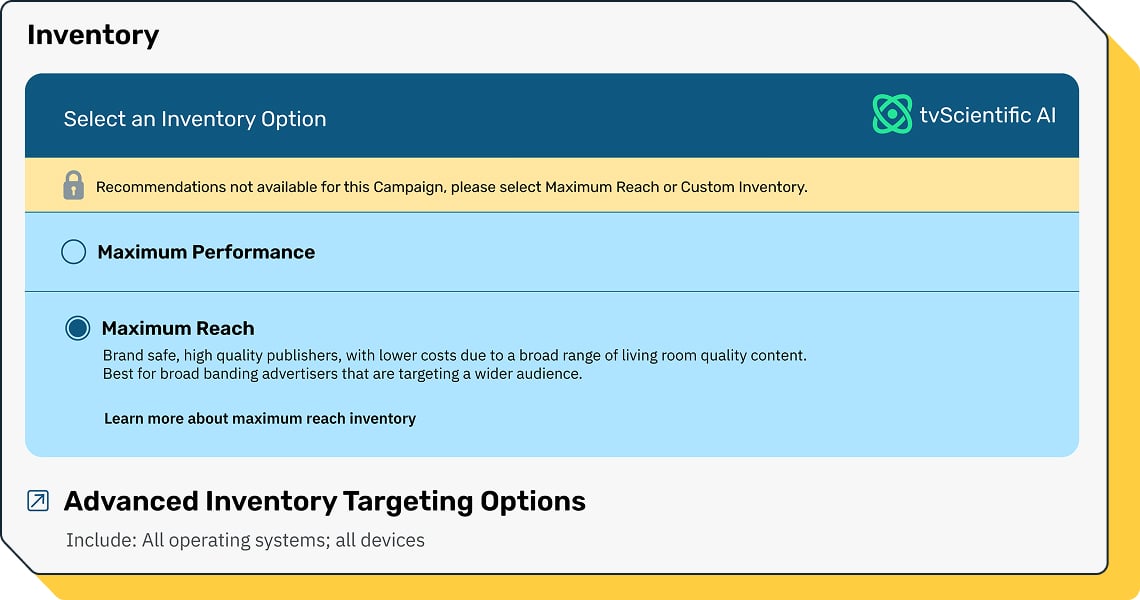Click the dark blue header bar
1140x600 pixels.
[x=553, y=116]
